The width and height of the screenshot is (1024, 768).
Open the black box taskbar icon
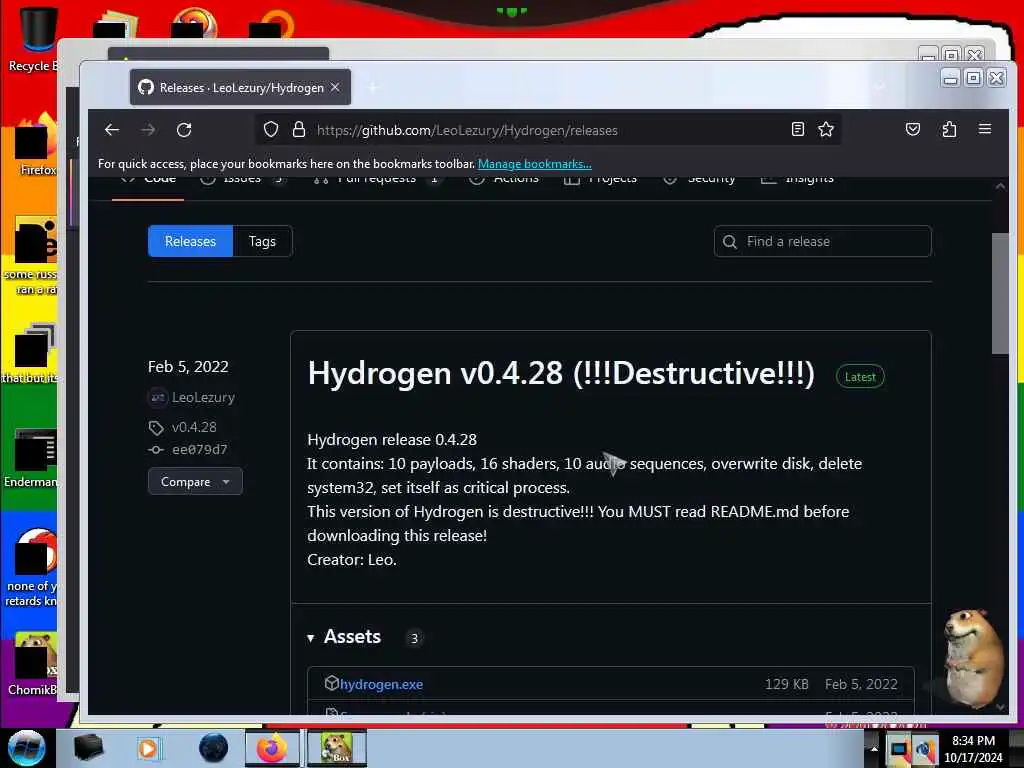click(88, 748)
